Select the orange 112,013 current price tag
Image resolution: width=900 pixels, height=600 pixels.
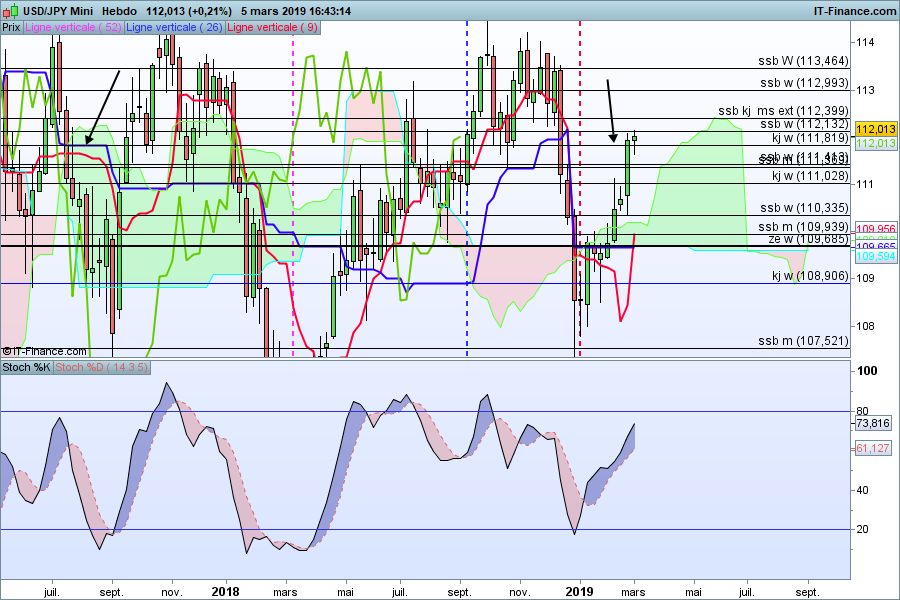[x=876, y=130]
